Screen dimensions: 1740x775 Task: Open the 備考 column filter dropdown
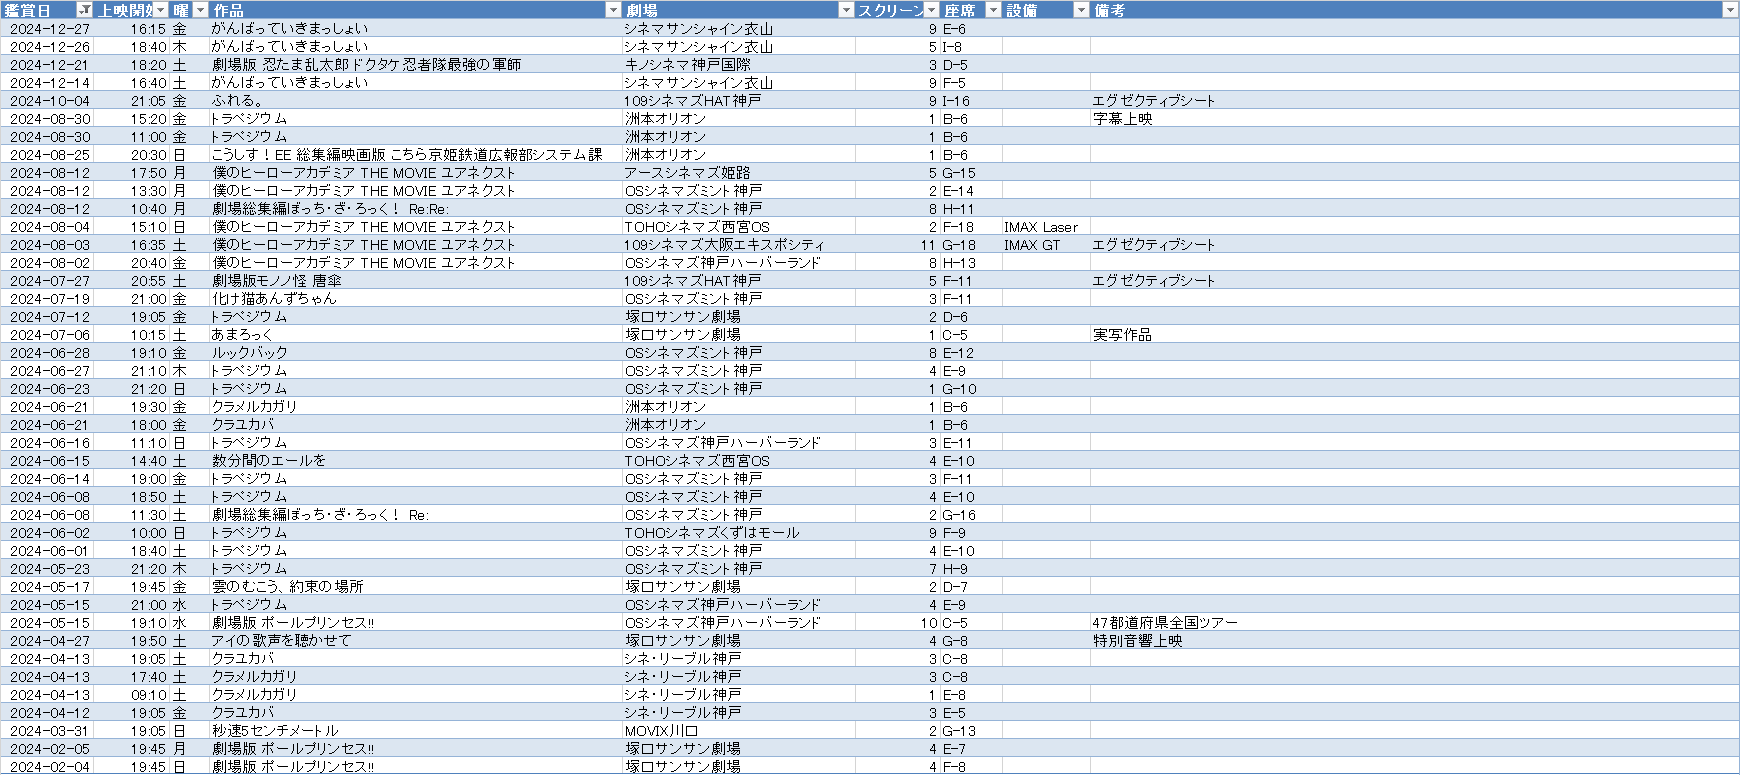(1730, 10)
